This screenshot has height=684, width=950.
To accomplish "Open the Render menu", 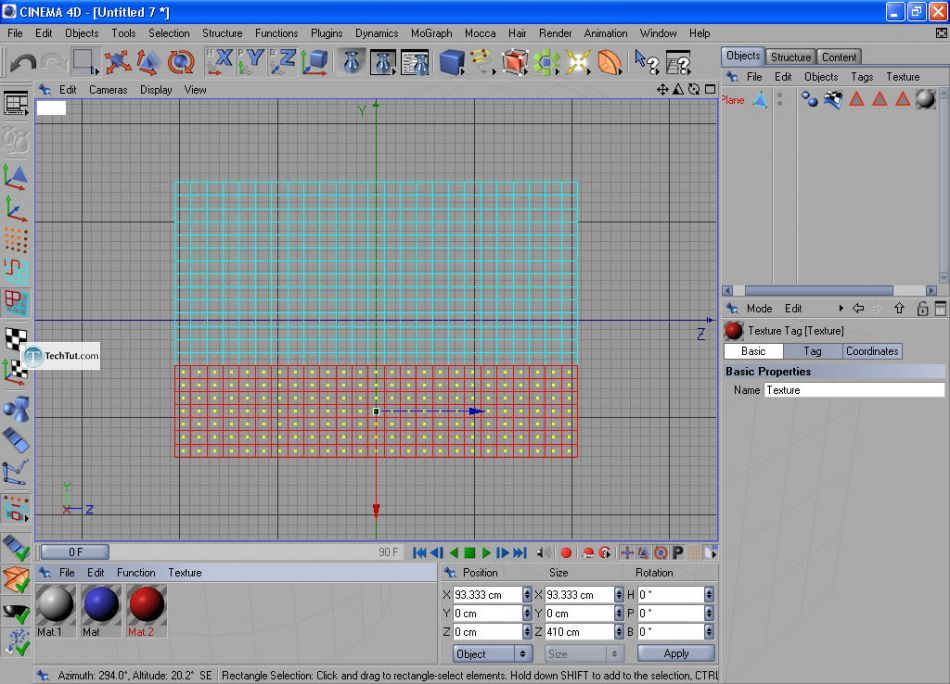I will 555,33.
